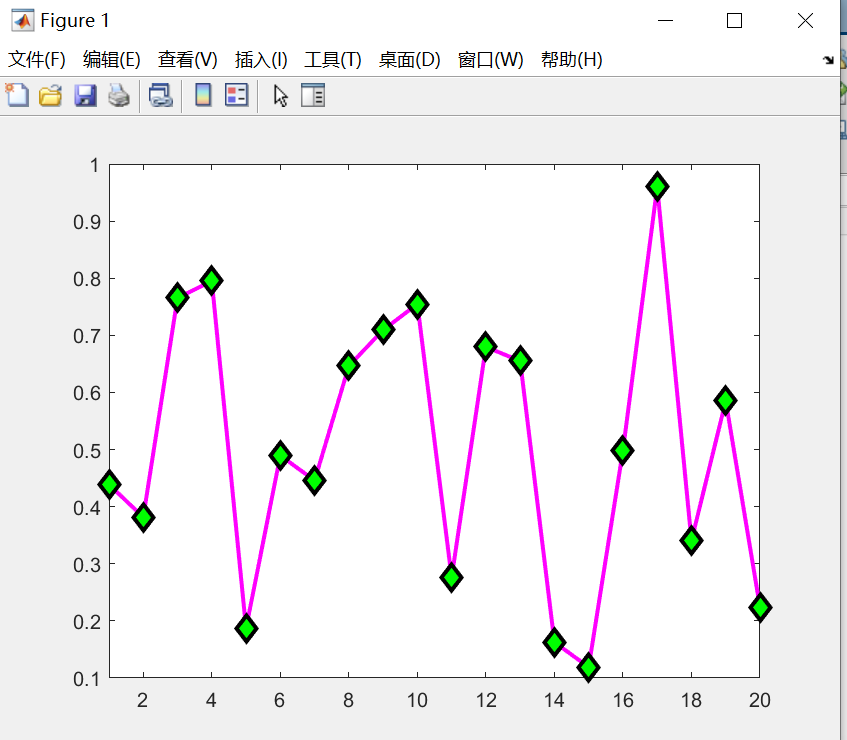This screenshot has width=847, height=740.
Task: Dock the figure using the dock arrow
Action: tap(829, 60)
